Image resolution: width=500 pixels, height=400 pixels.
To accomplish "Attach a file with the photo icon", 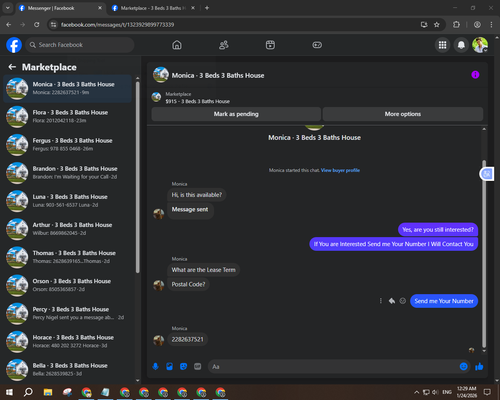I will [x=169, y=367].
